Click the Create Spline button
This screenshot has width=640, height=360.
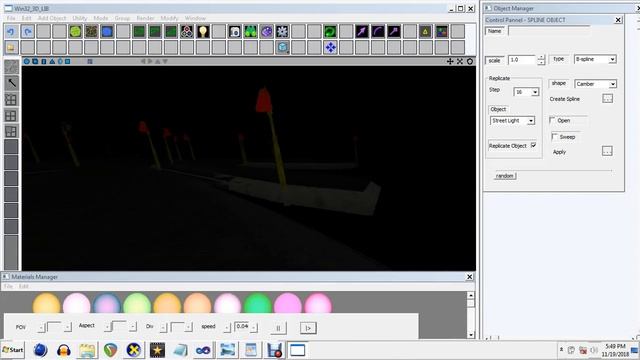(607, 98)
